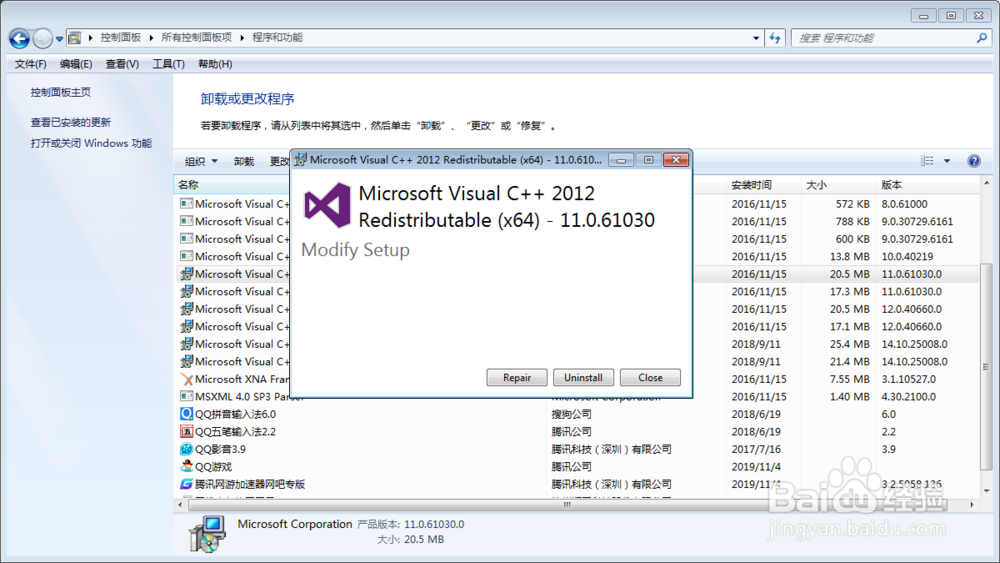Select QQ拼音输入法6.0 program icon
Viewport: 1000px width, 563px height.
tap(186, 414)
